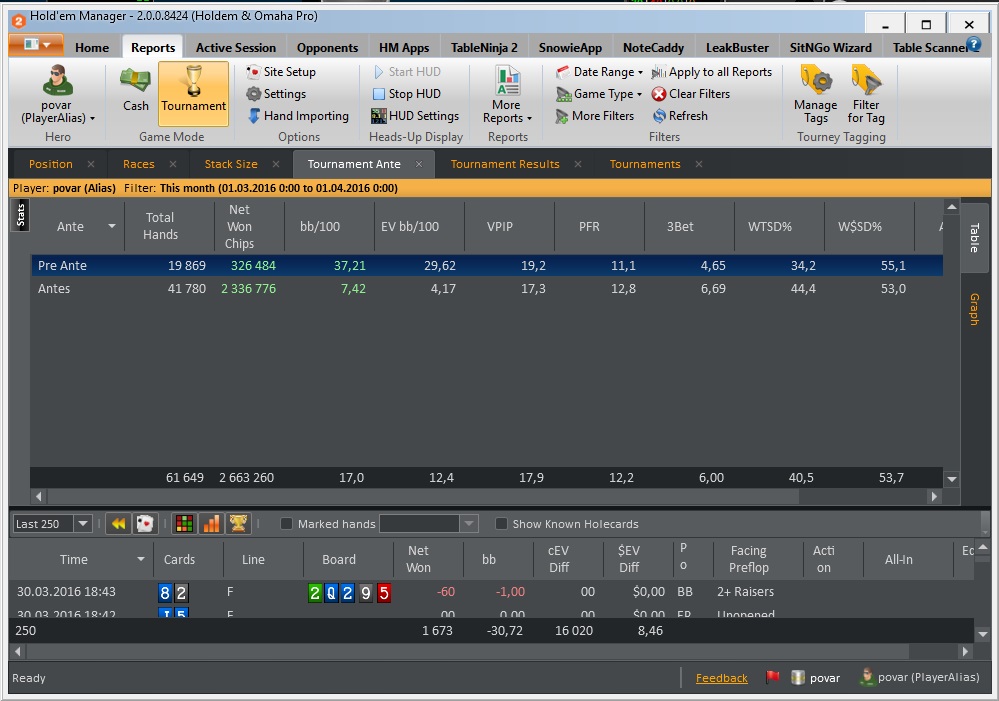The width and height of the screenshot is (999, 701).
Task: Sort hands by Net Won column
Action: coord(419,559)
